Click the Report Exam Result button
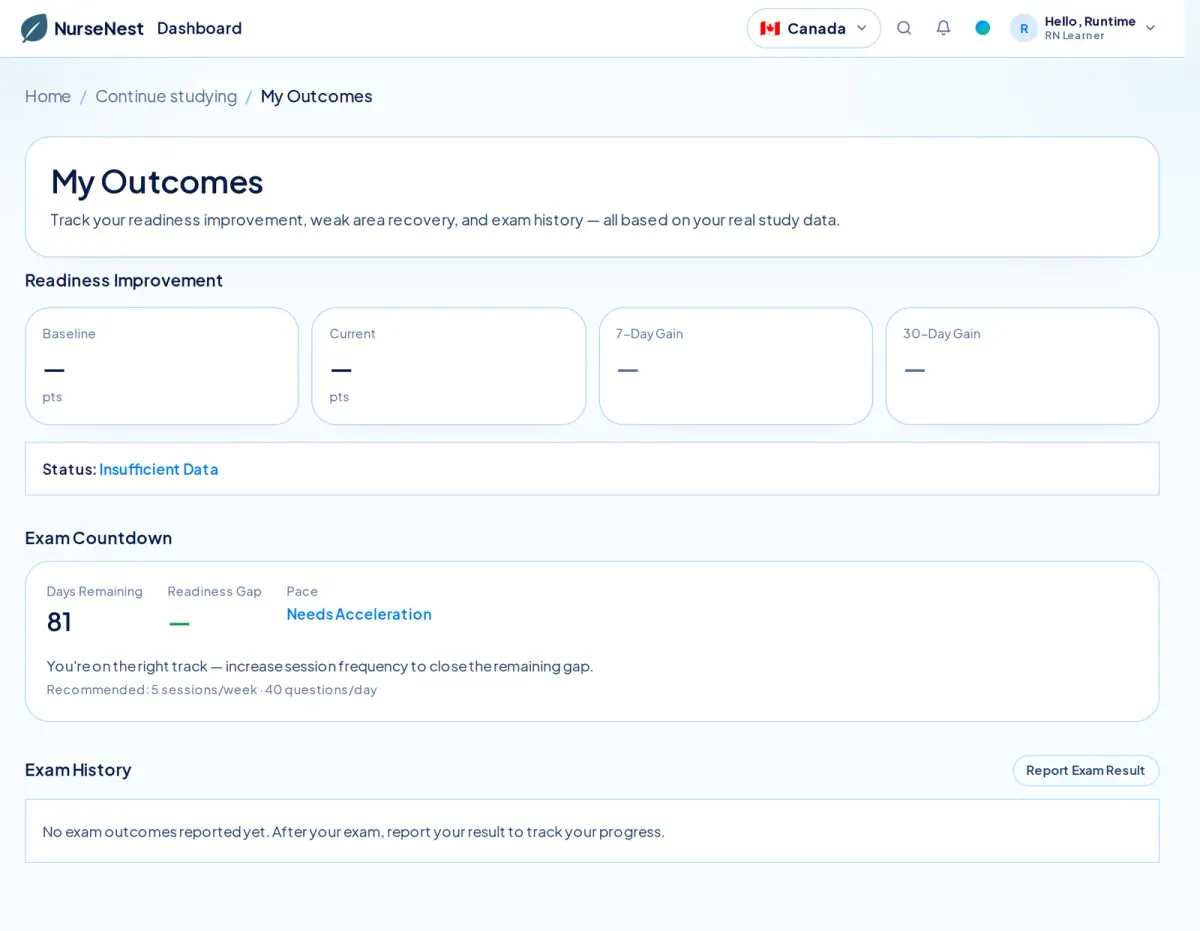This screenshot has height=931, width=1200. pos(1086,770)
